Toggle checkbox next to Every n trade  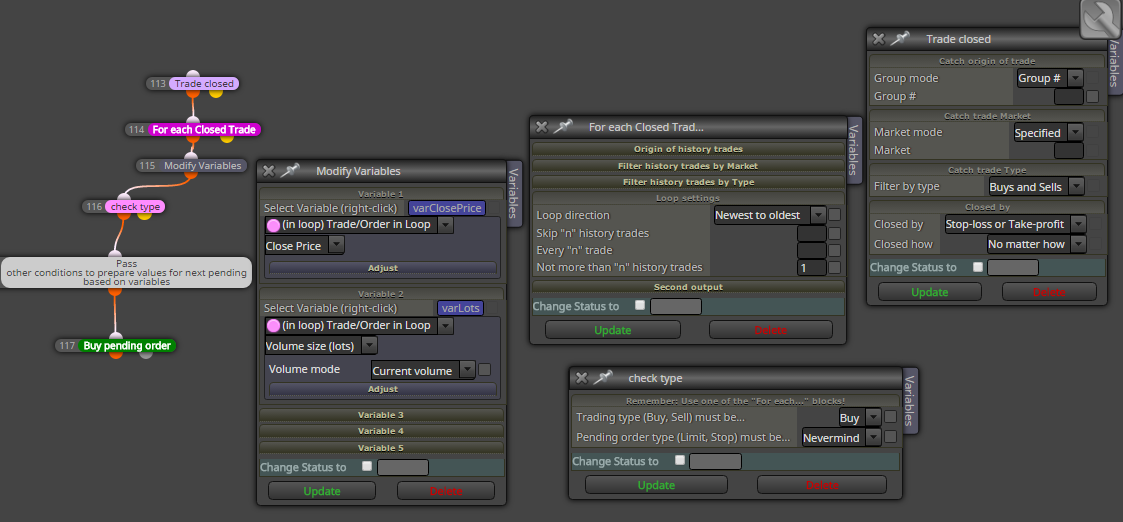click(x=834, y=251)
